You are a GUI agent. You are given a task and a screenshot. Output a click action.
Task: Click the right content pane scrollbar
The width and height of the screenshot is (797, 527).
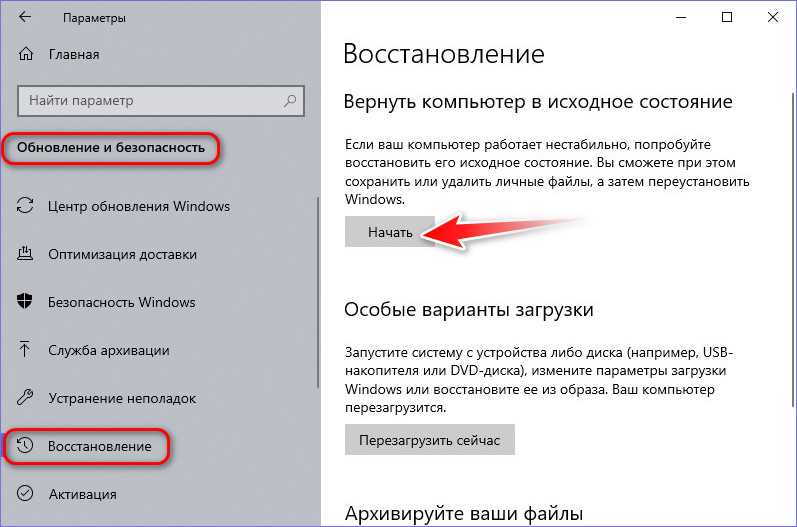pyautogui.click(x=793, y=249)
